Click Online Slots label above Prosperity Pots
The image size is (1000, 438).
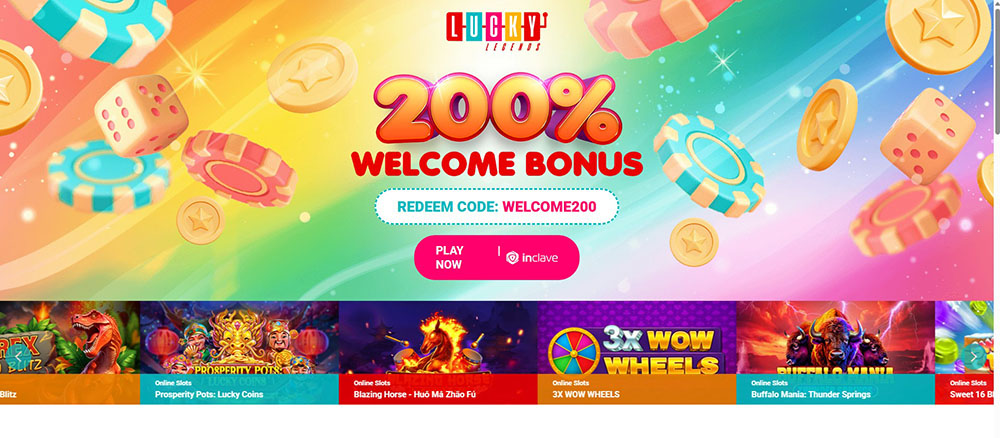[x=173, y=383]
